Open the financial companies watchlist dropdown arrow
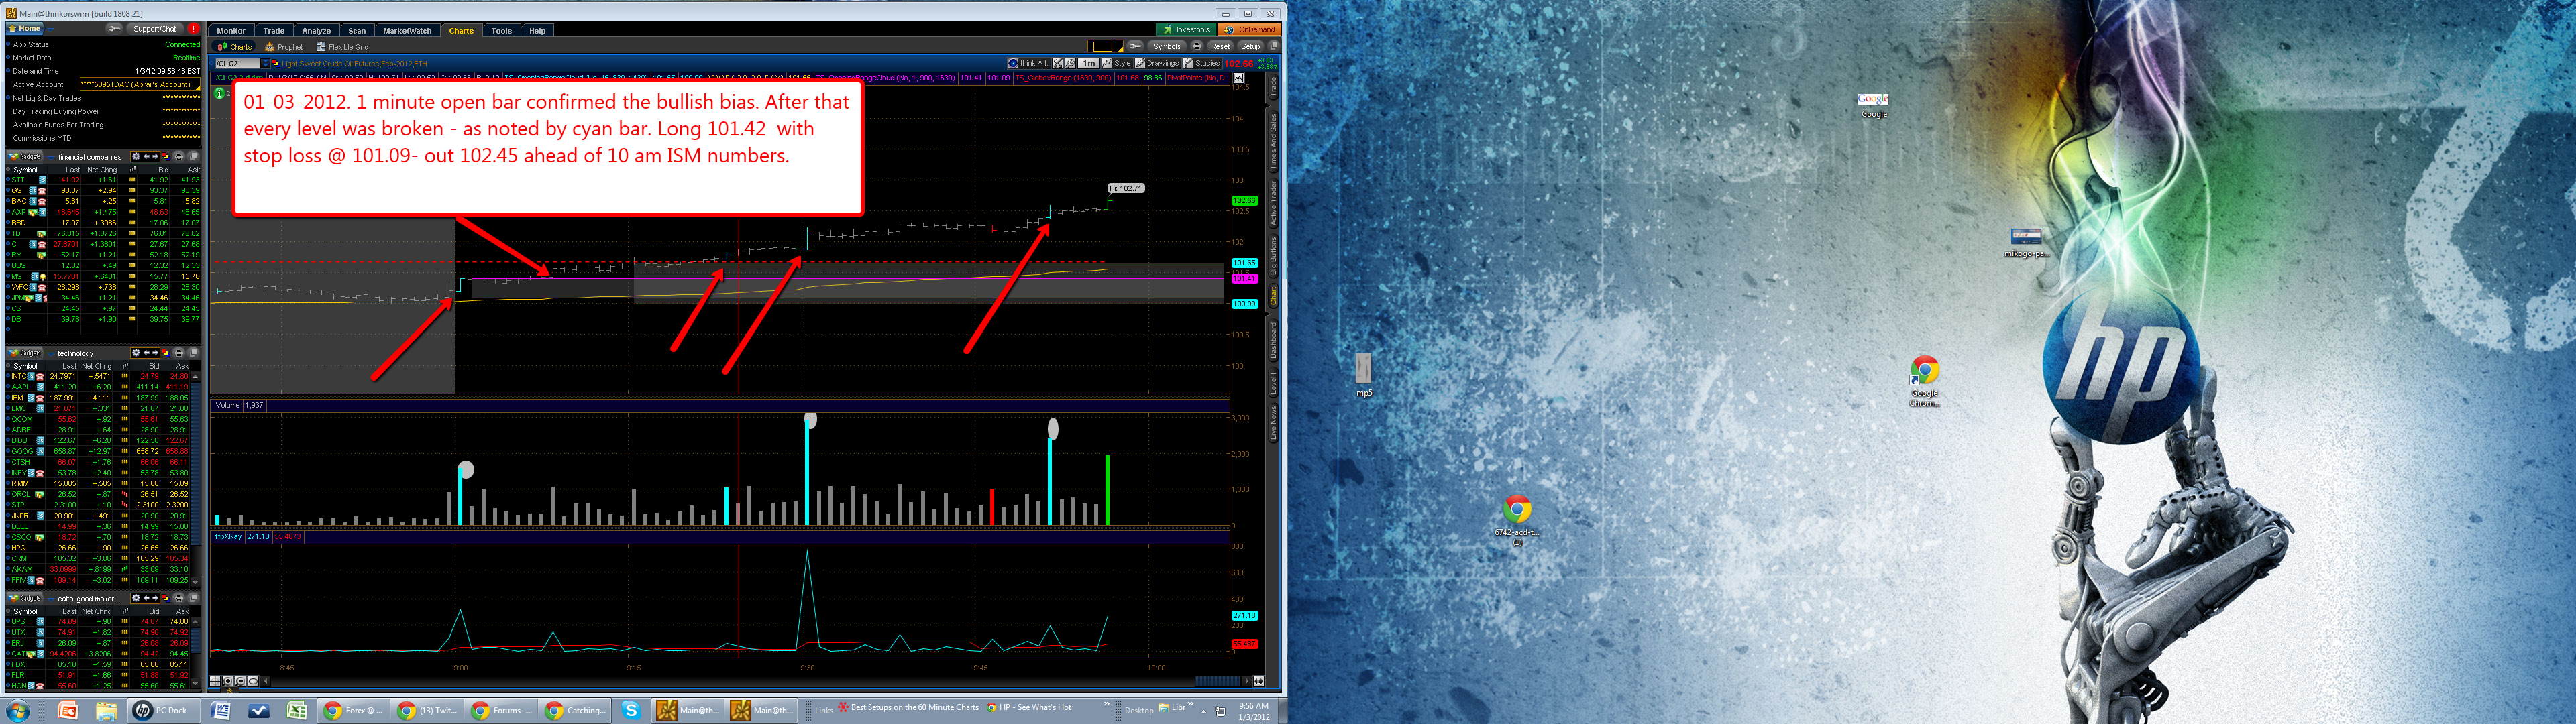2576x724 pixels. pos(51,157)
